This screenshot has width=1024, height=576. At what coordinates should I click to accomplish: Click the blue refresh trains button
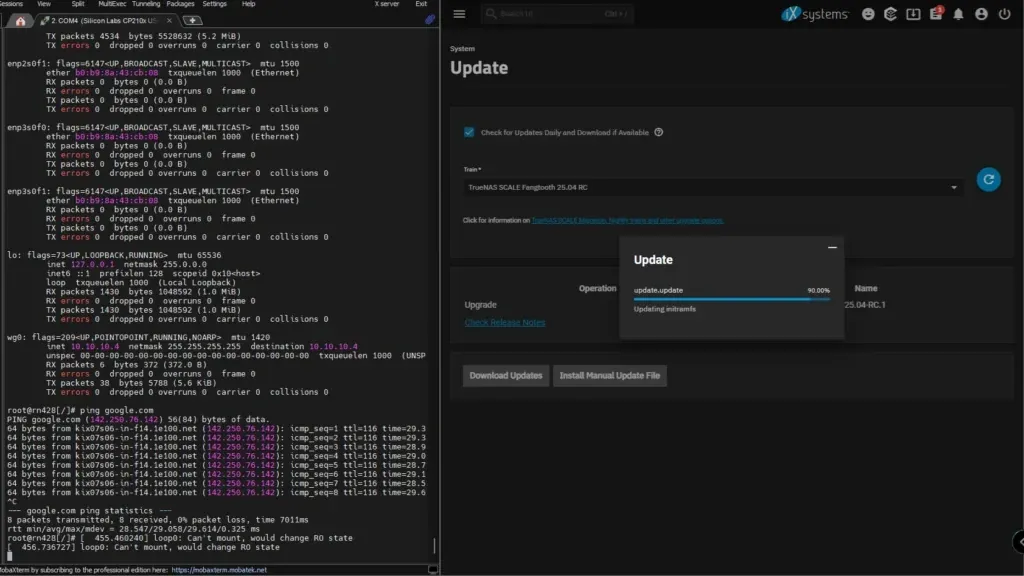pos(988,180)
